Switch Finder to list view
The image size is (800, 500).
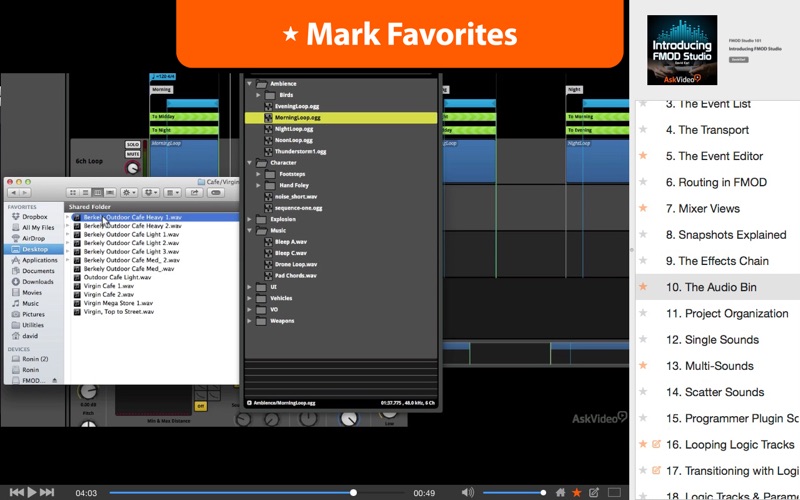point(85,193)
